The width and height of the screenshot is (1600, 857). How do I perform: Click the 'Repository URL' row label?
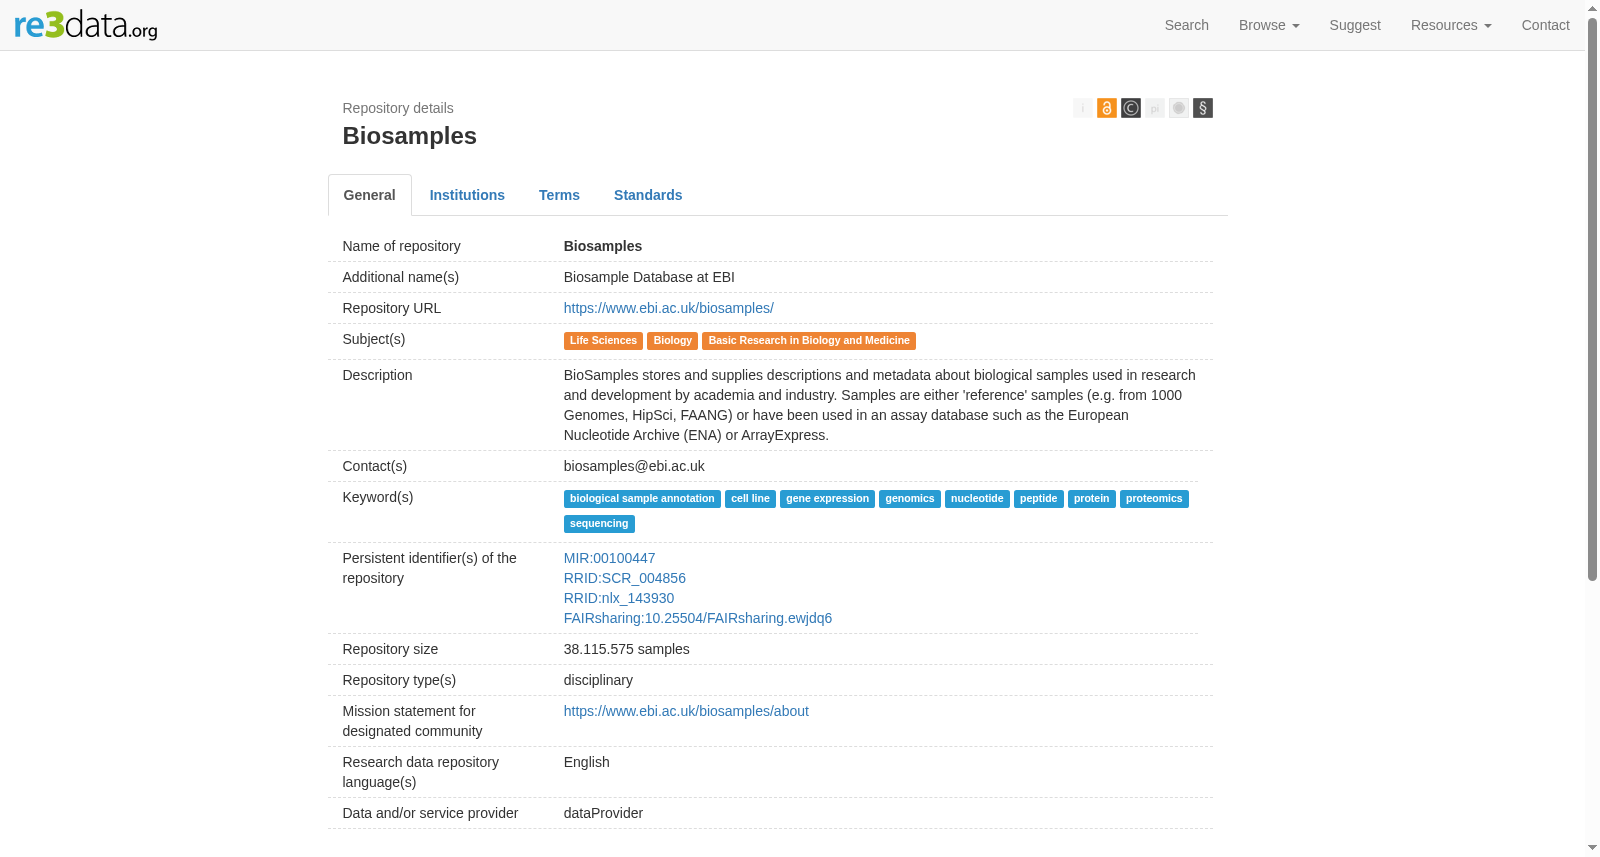pyautogui.click(x=392, y=308)
